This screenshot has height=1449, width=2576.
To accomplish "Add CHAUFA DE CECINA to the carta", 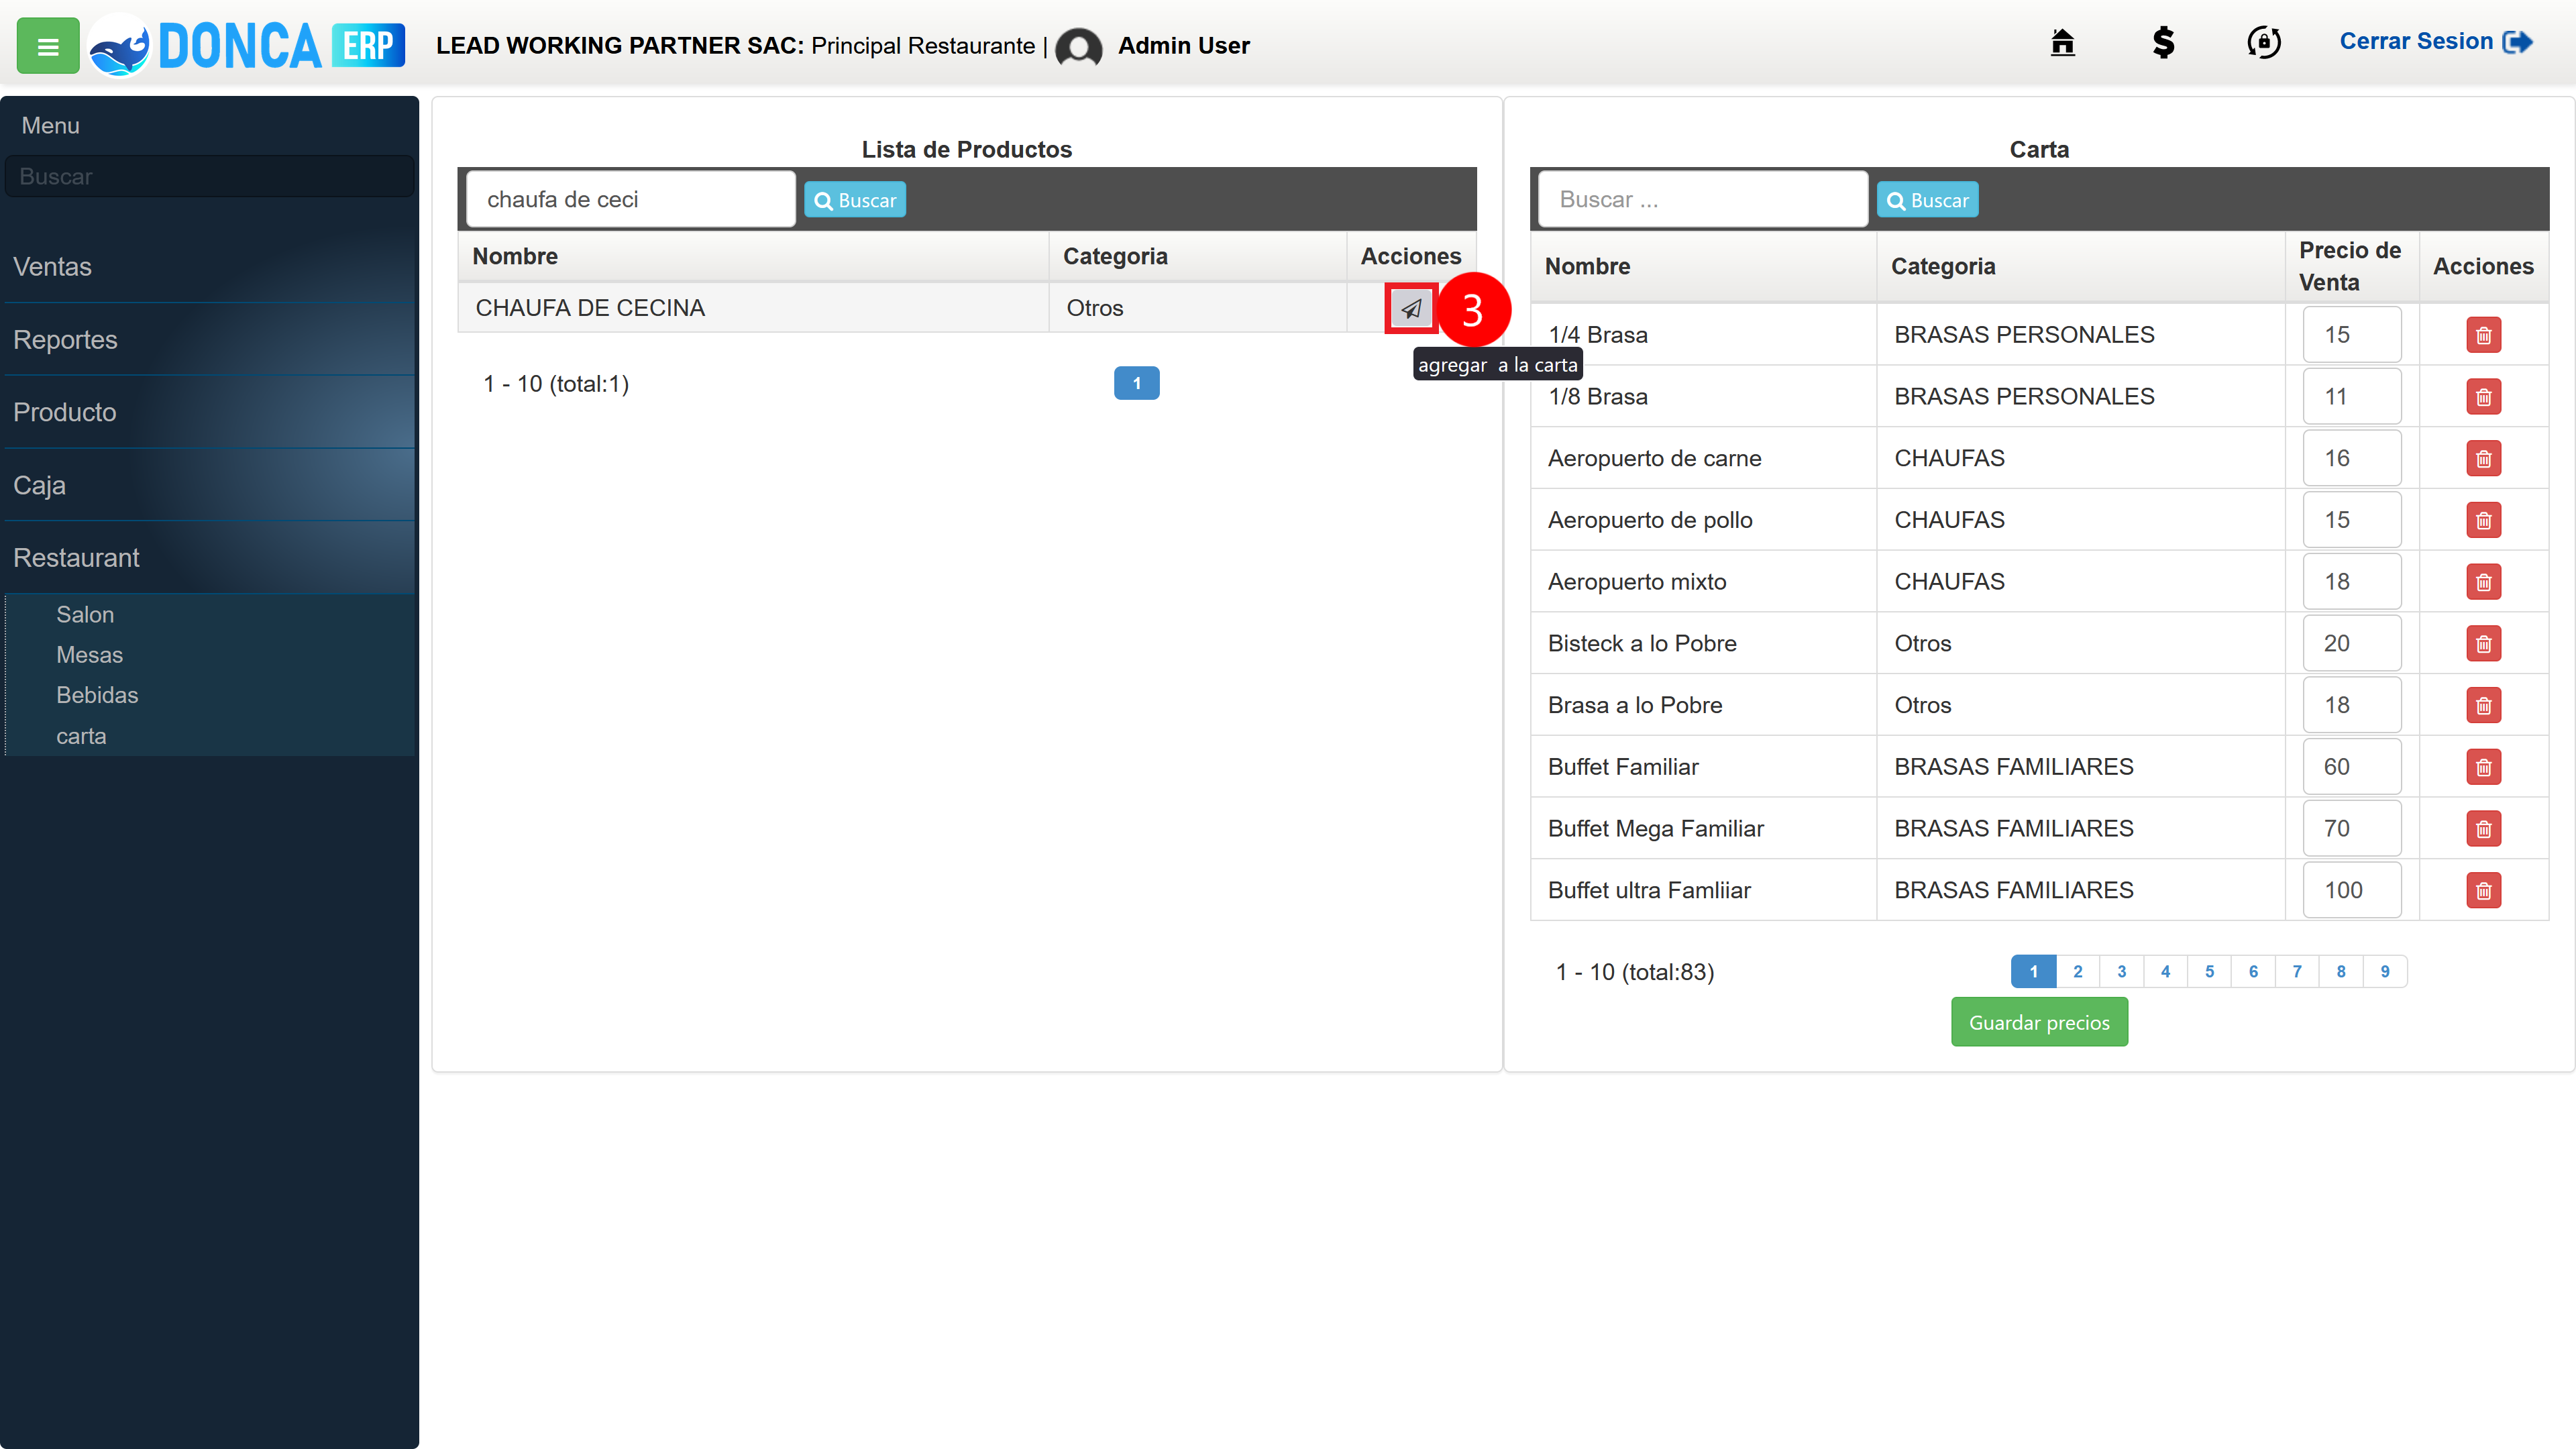I will click(1411, 308).
